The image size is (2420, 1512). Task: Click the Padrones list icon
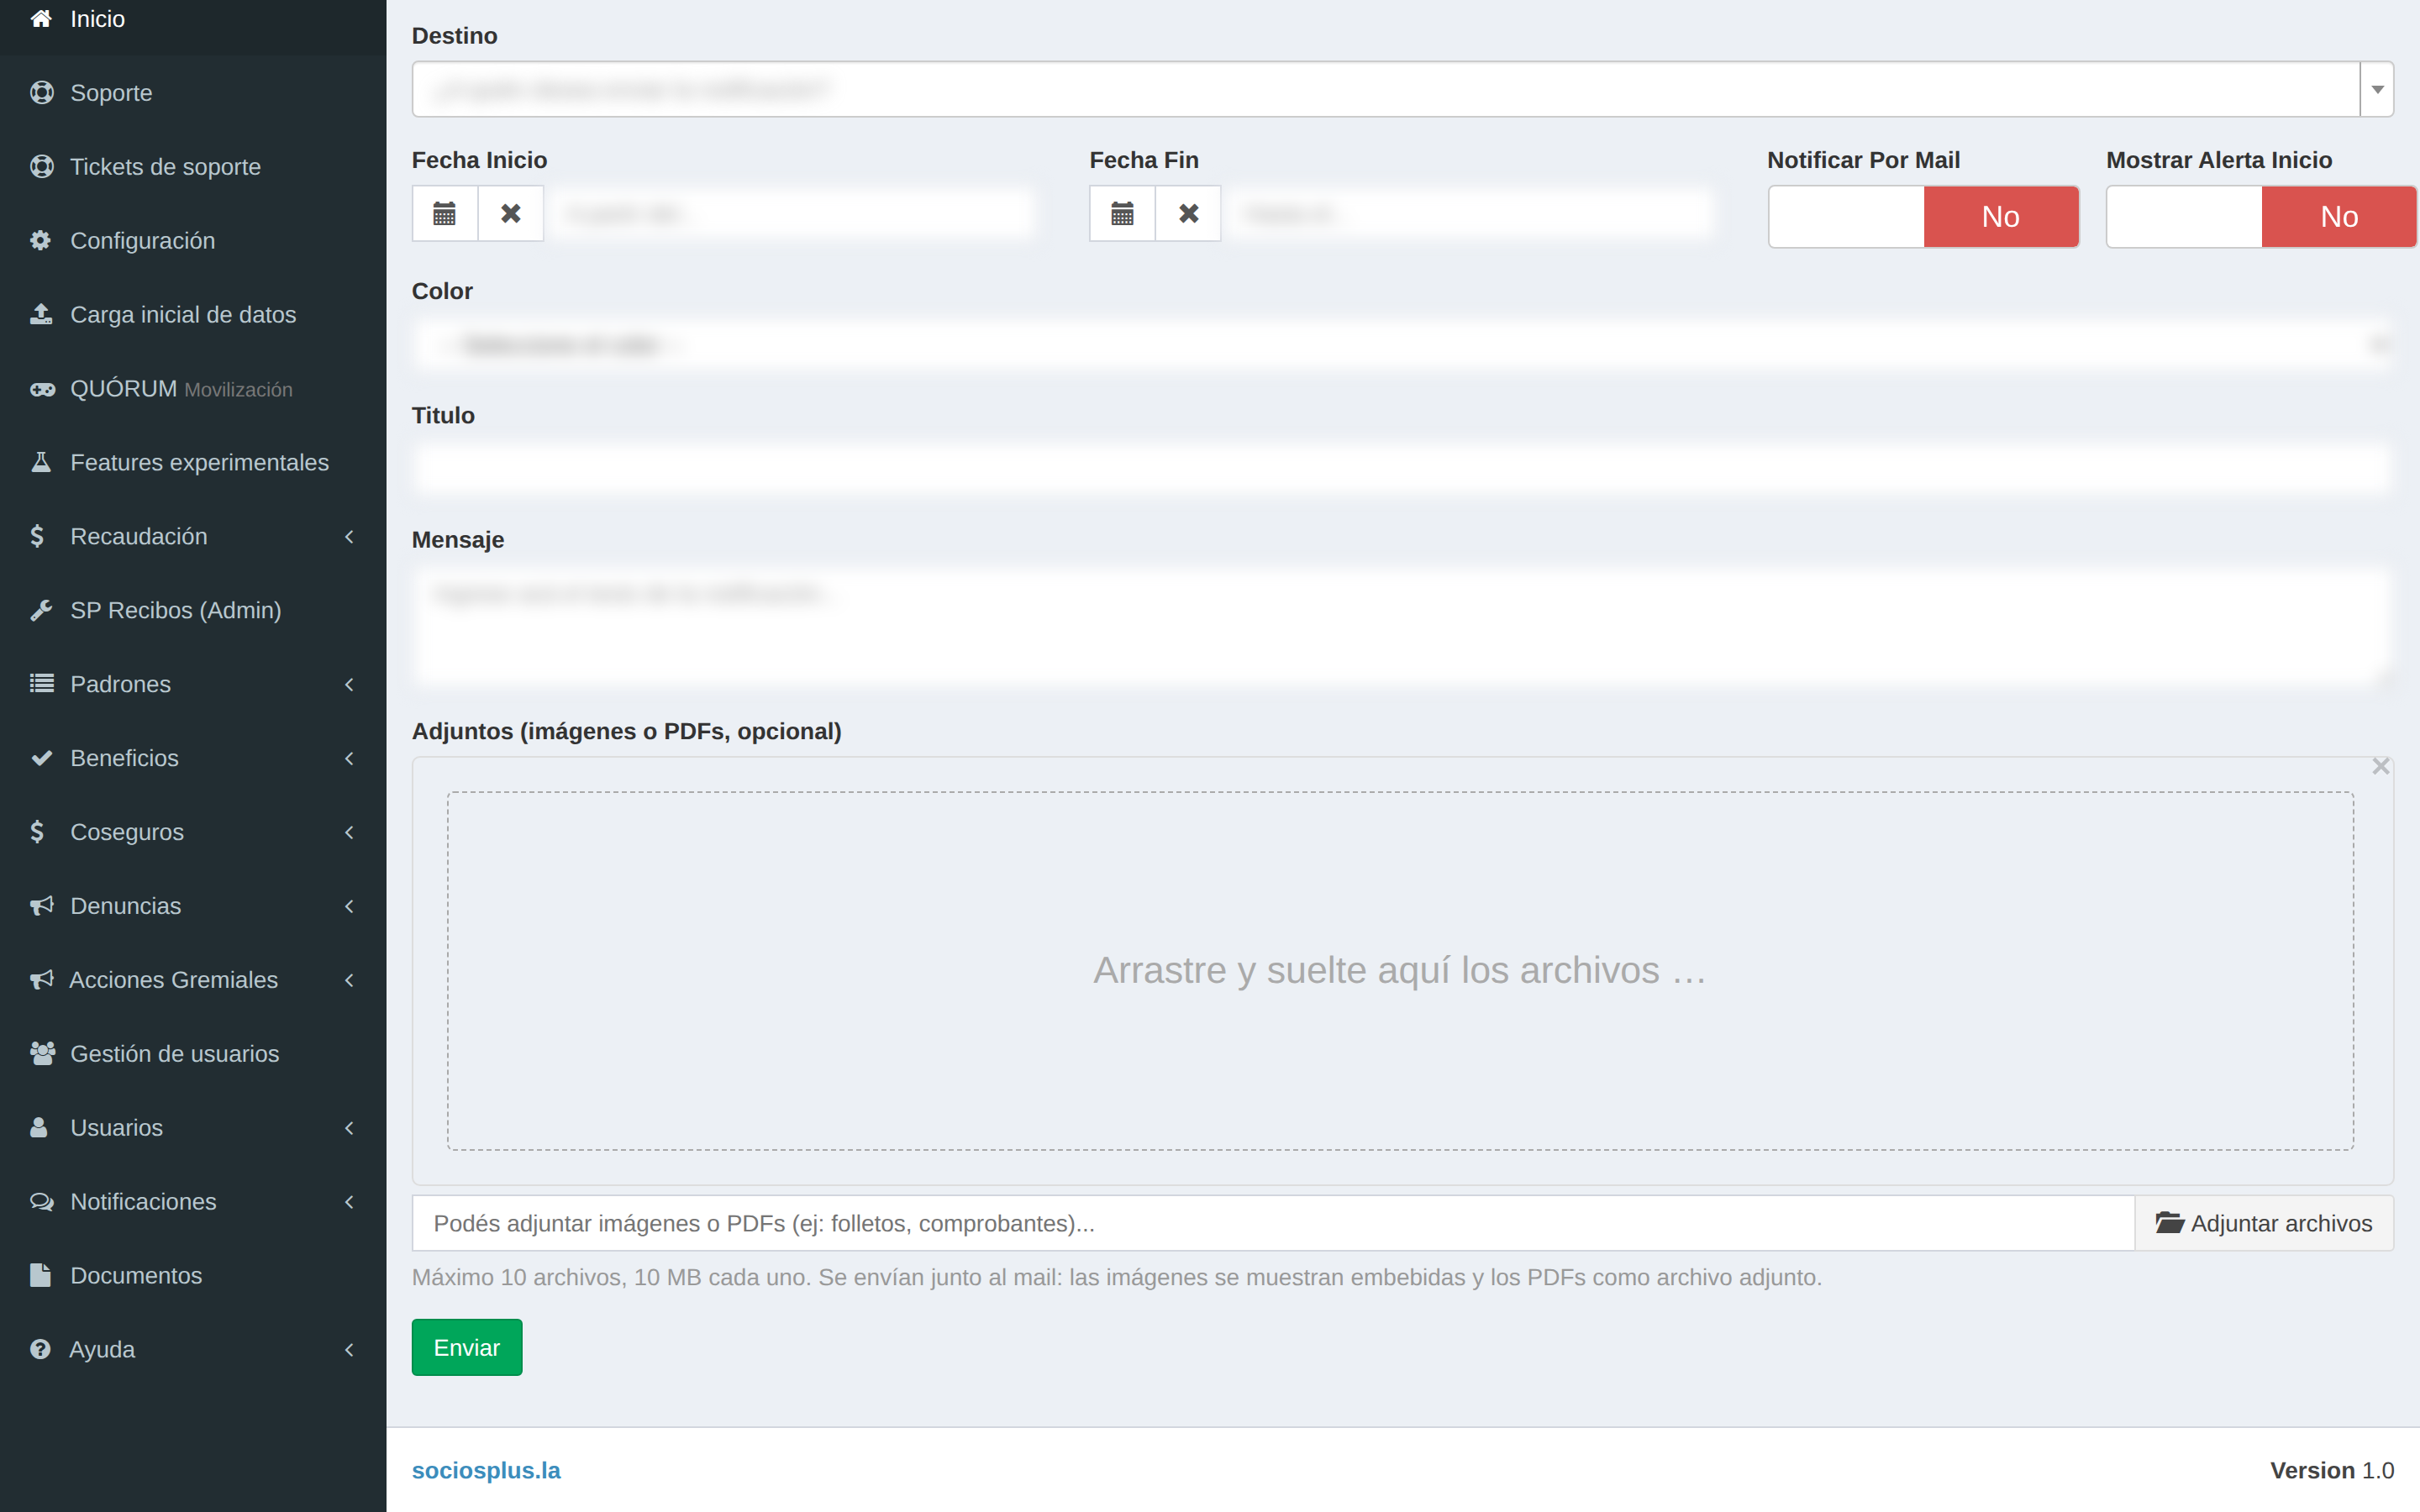click(x=41, y=684)
